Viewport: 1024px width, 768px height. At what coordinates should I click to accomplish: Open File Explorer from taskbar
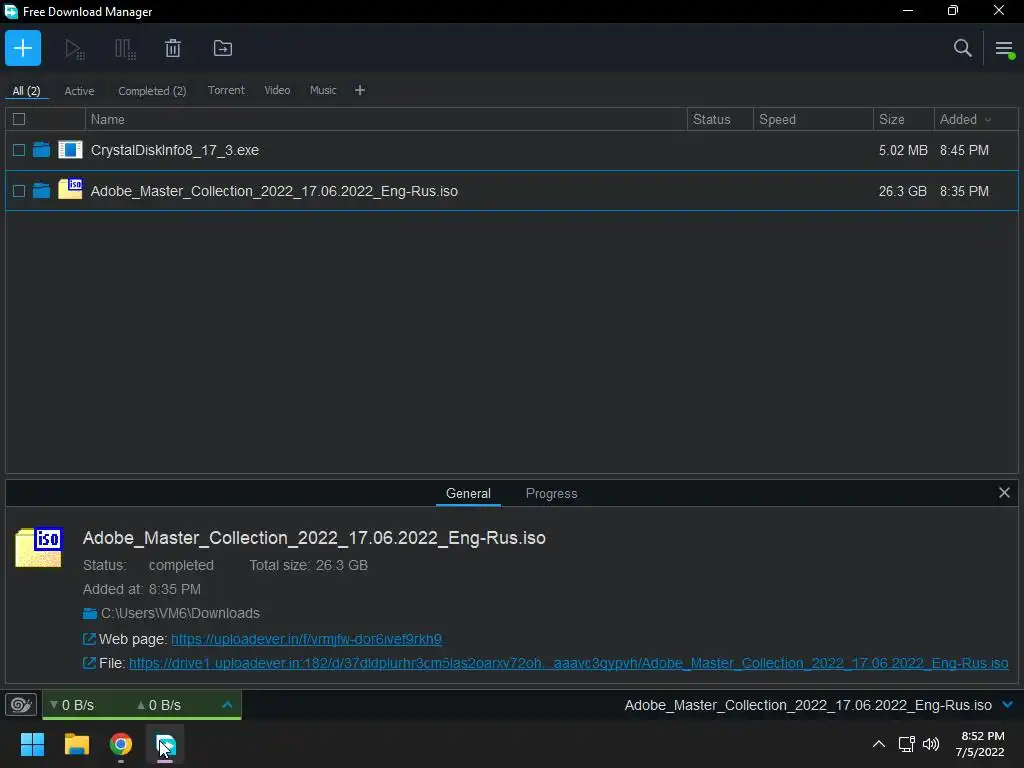[76, 744]
